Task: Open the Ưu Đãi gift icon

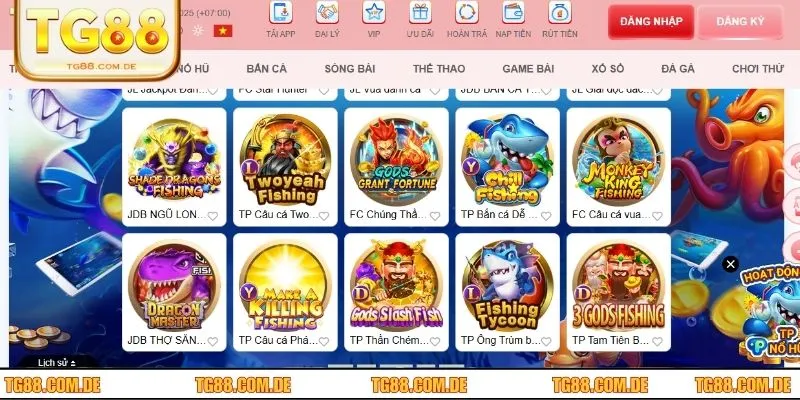Action: coord(420,12)
